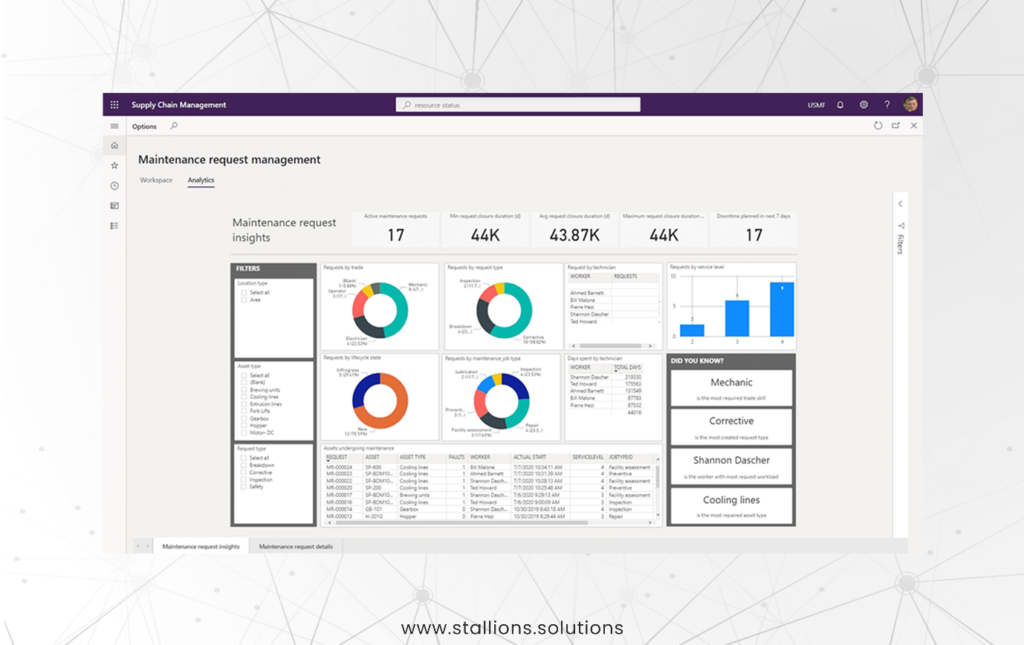Check Area under Location type

244,300
